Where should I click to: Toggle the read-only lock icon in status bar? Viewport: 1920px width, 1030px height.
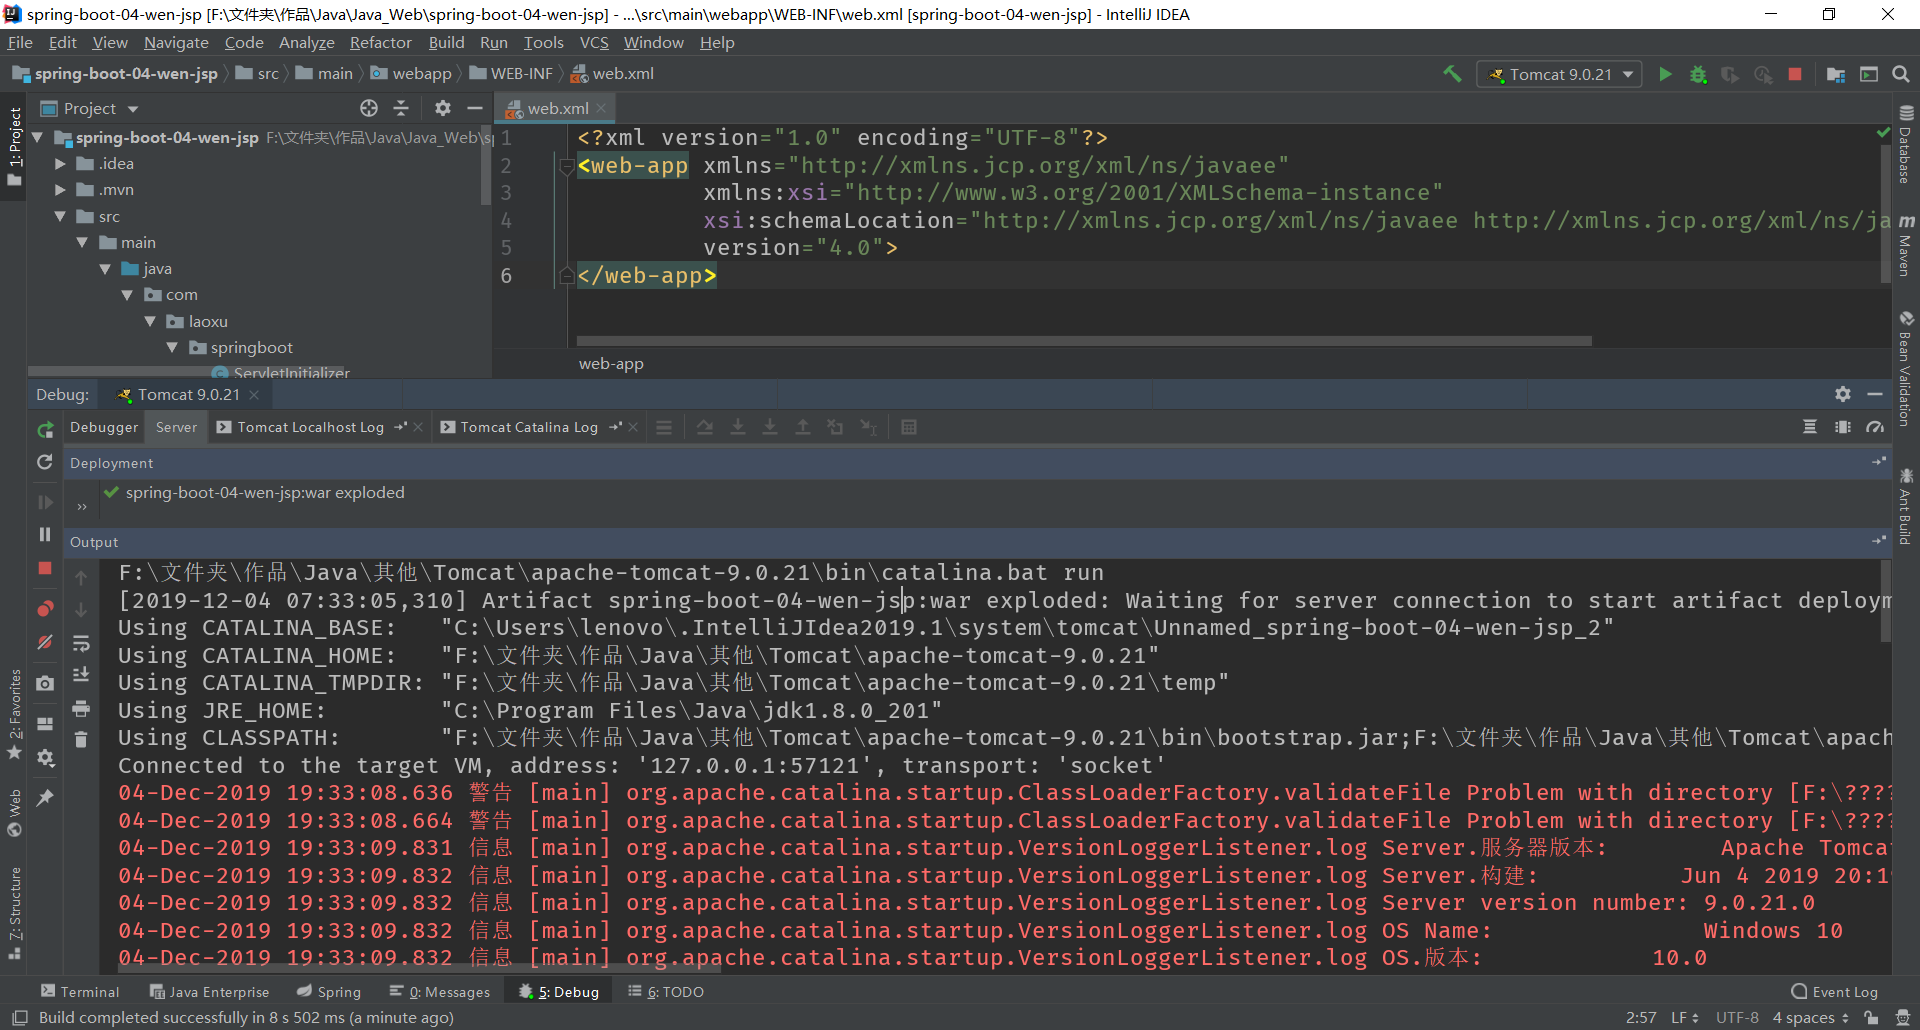(1871, 1018)
